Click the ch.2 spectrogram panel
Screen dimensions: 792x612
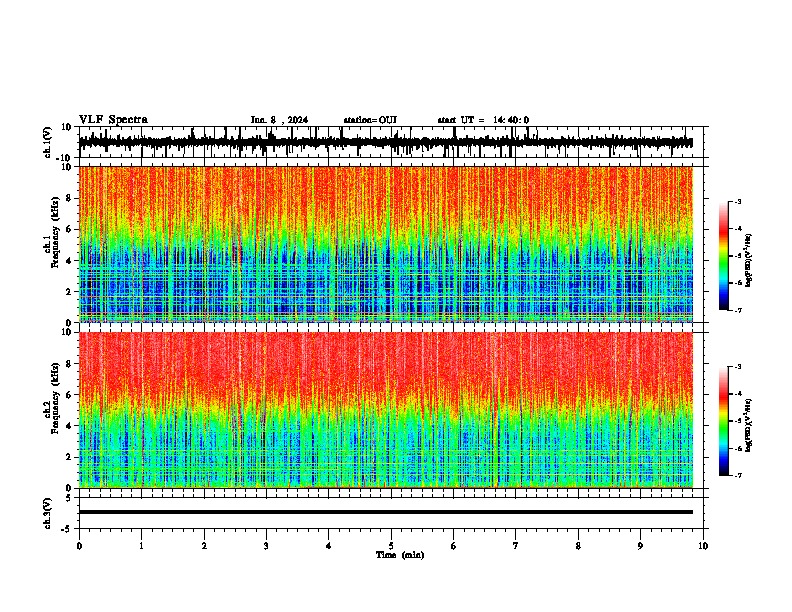pos(385,410)
